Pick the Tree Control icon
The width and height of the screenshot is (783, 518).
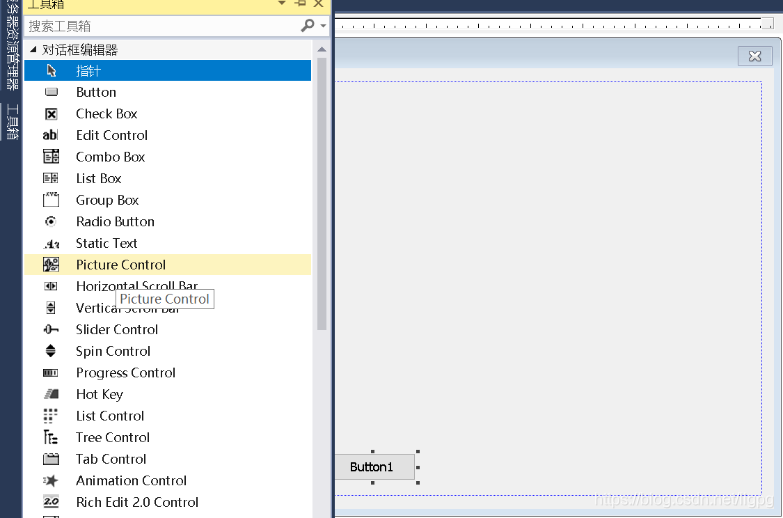[50, 437]
